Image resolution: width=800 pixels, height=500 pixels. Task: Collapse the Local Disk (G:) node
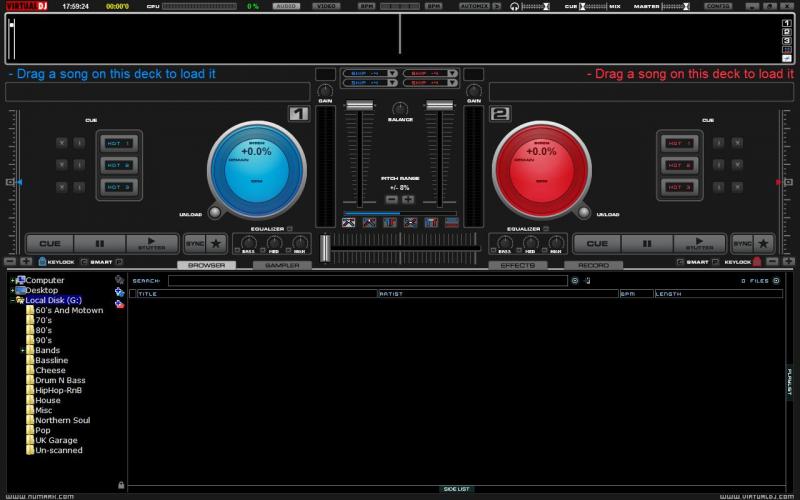point(13,301)
